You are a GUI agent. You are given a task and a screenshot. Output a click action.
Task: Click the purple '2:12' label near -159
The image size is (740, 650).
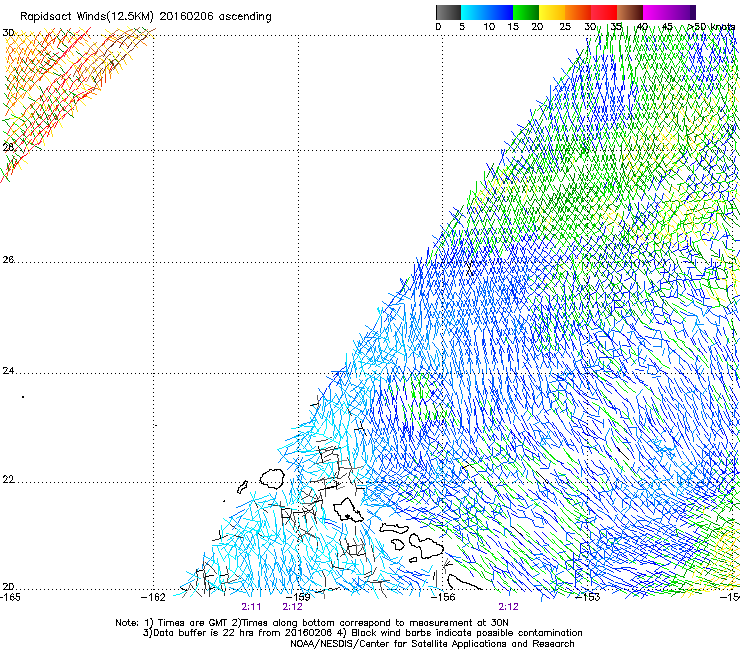pyautogui.click(x=293, y=607)
